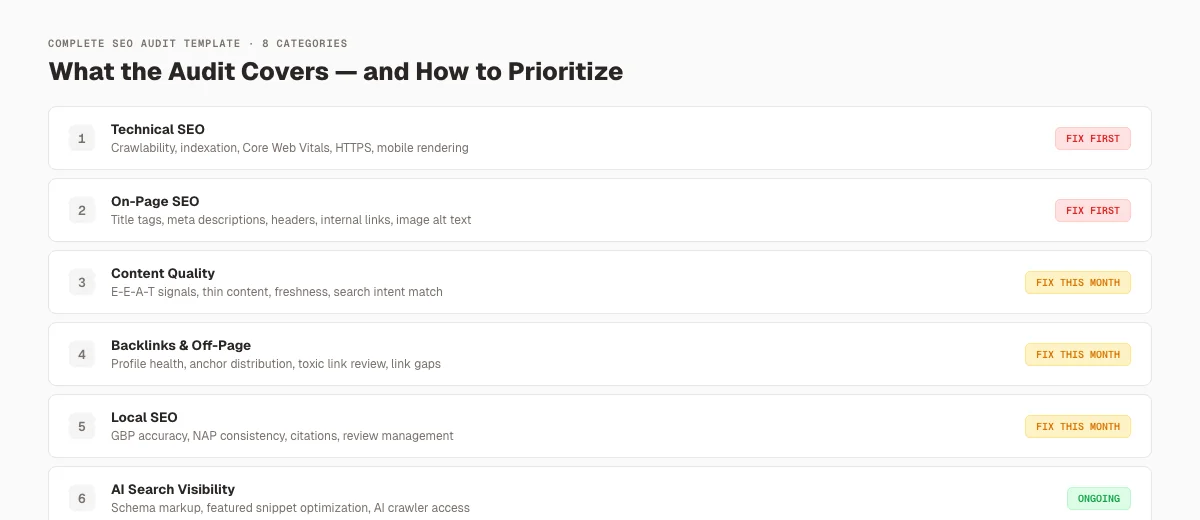Select the Technical SEO FIX FIRST tag
The width and height of the screenshot is (1200, 520).
coord(1093,138)
